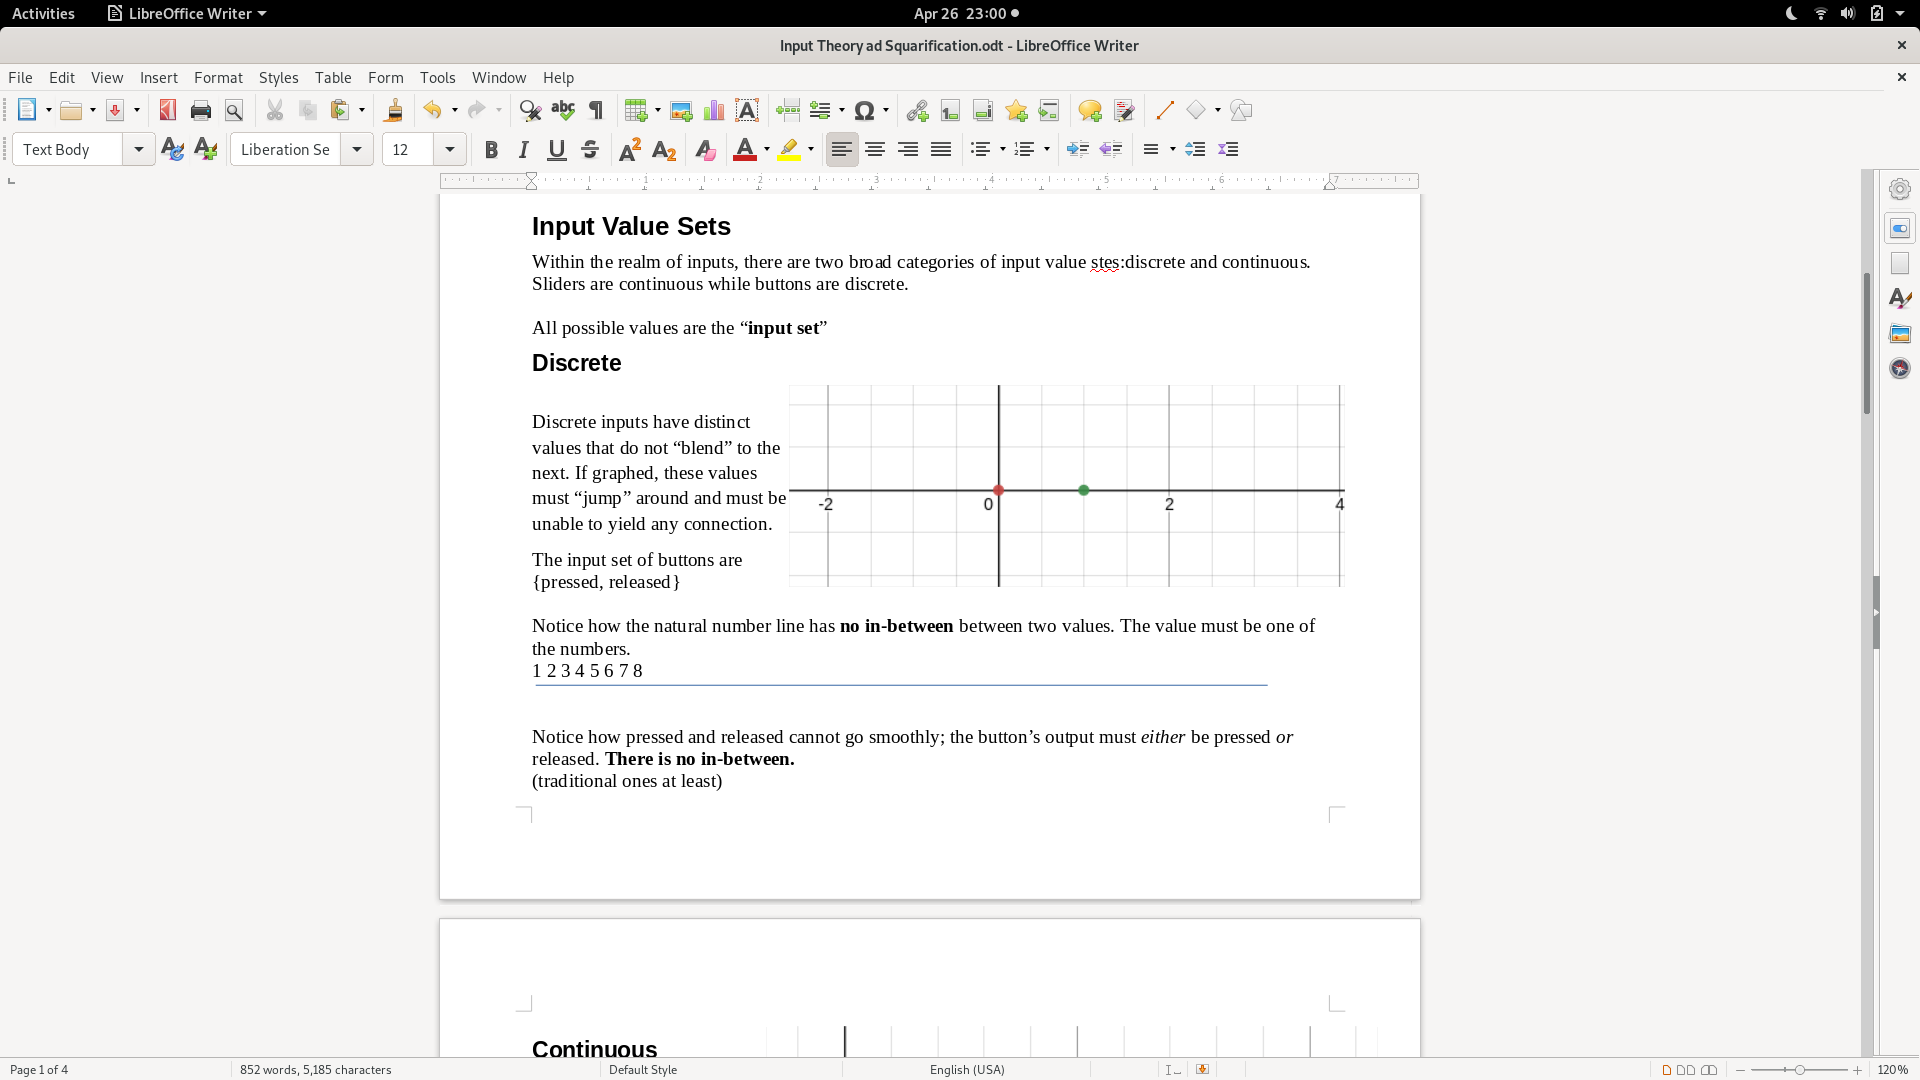Click the Print icon
This screenshot has width=1920, height=1080.
tap(201, 111)
